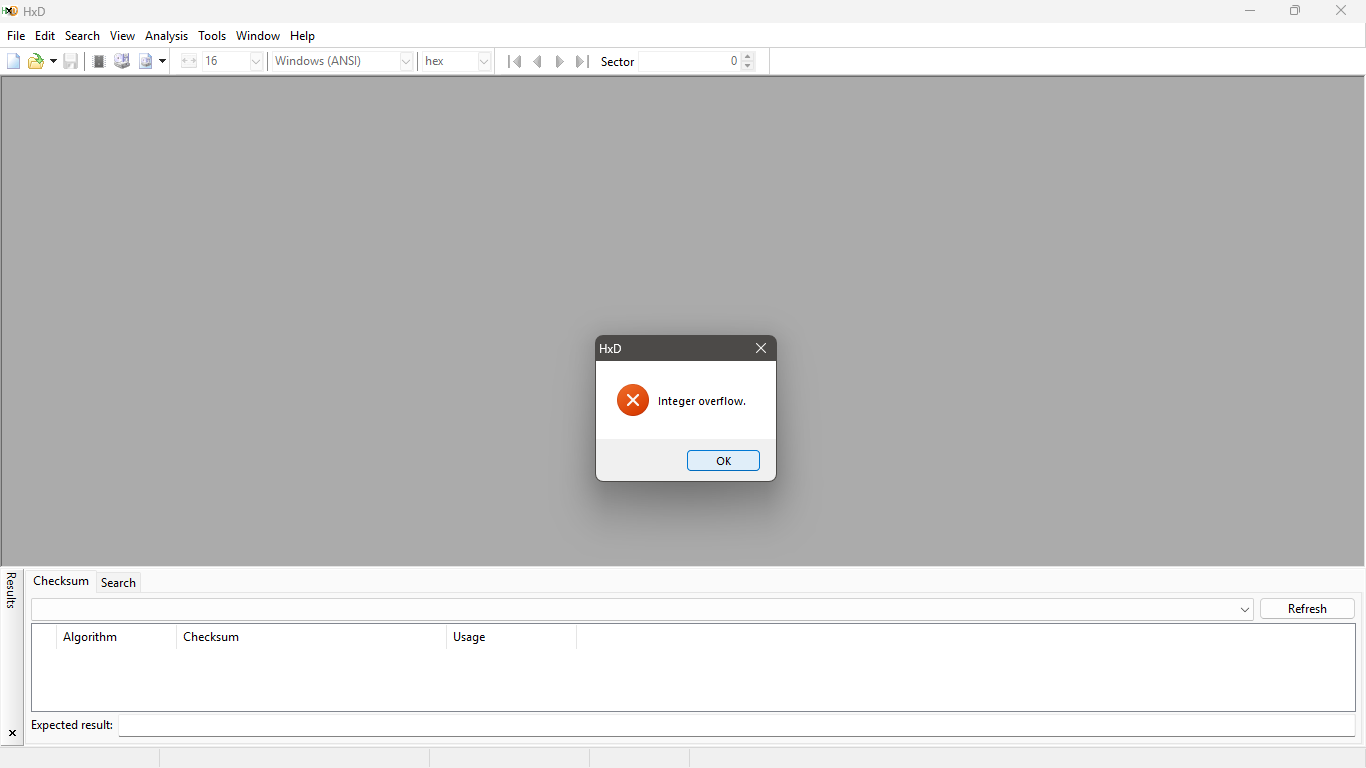Click the Open disk icon
1366x768 pixels.
(122, 61)
